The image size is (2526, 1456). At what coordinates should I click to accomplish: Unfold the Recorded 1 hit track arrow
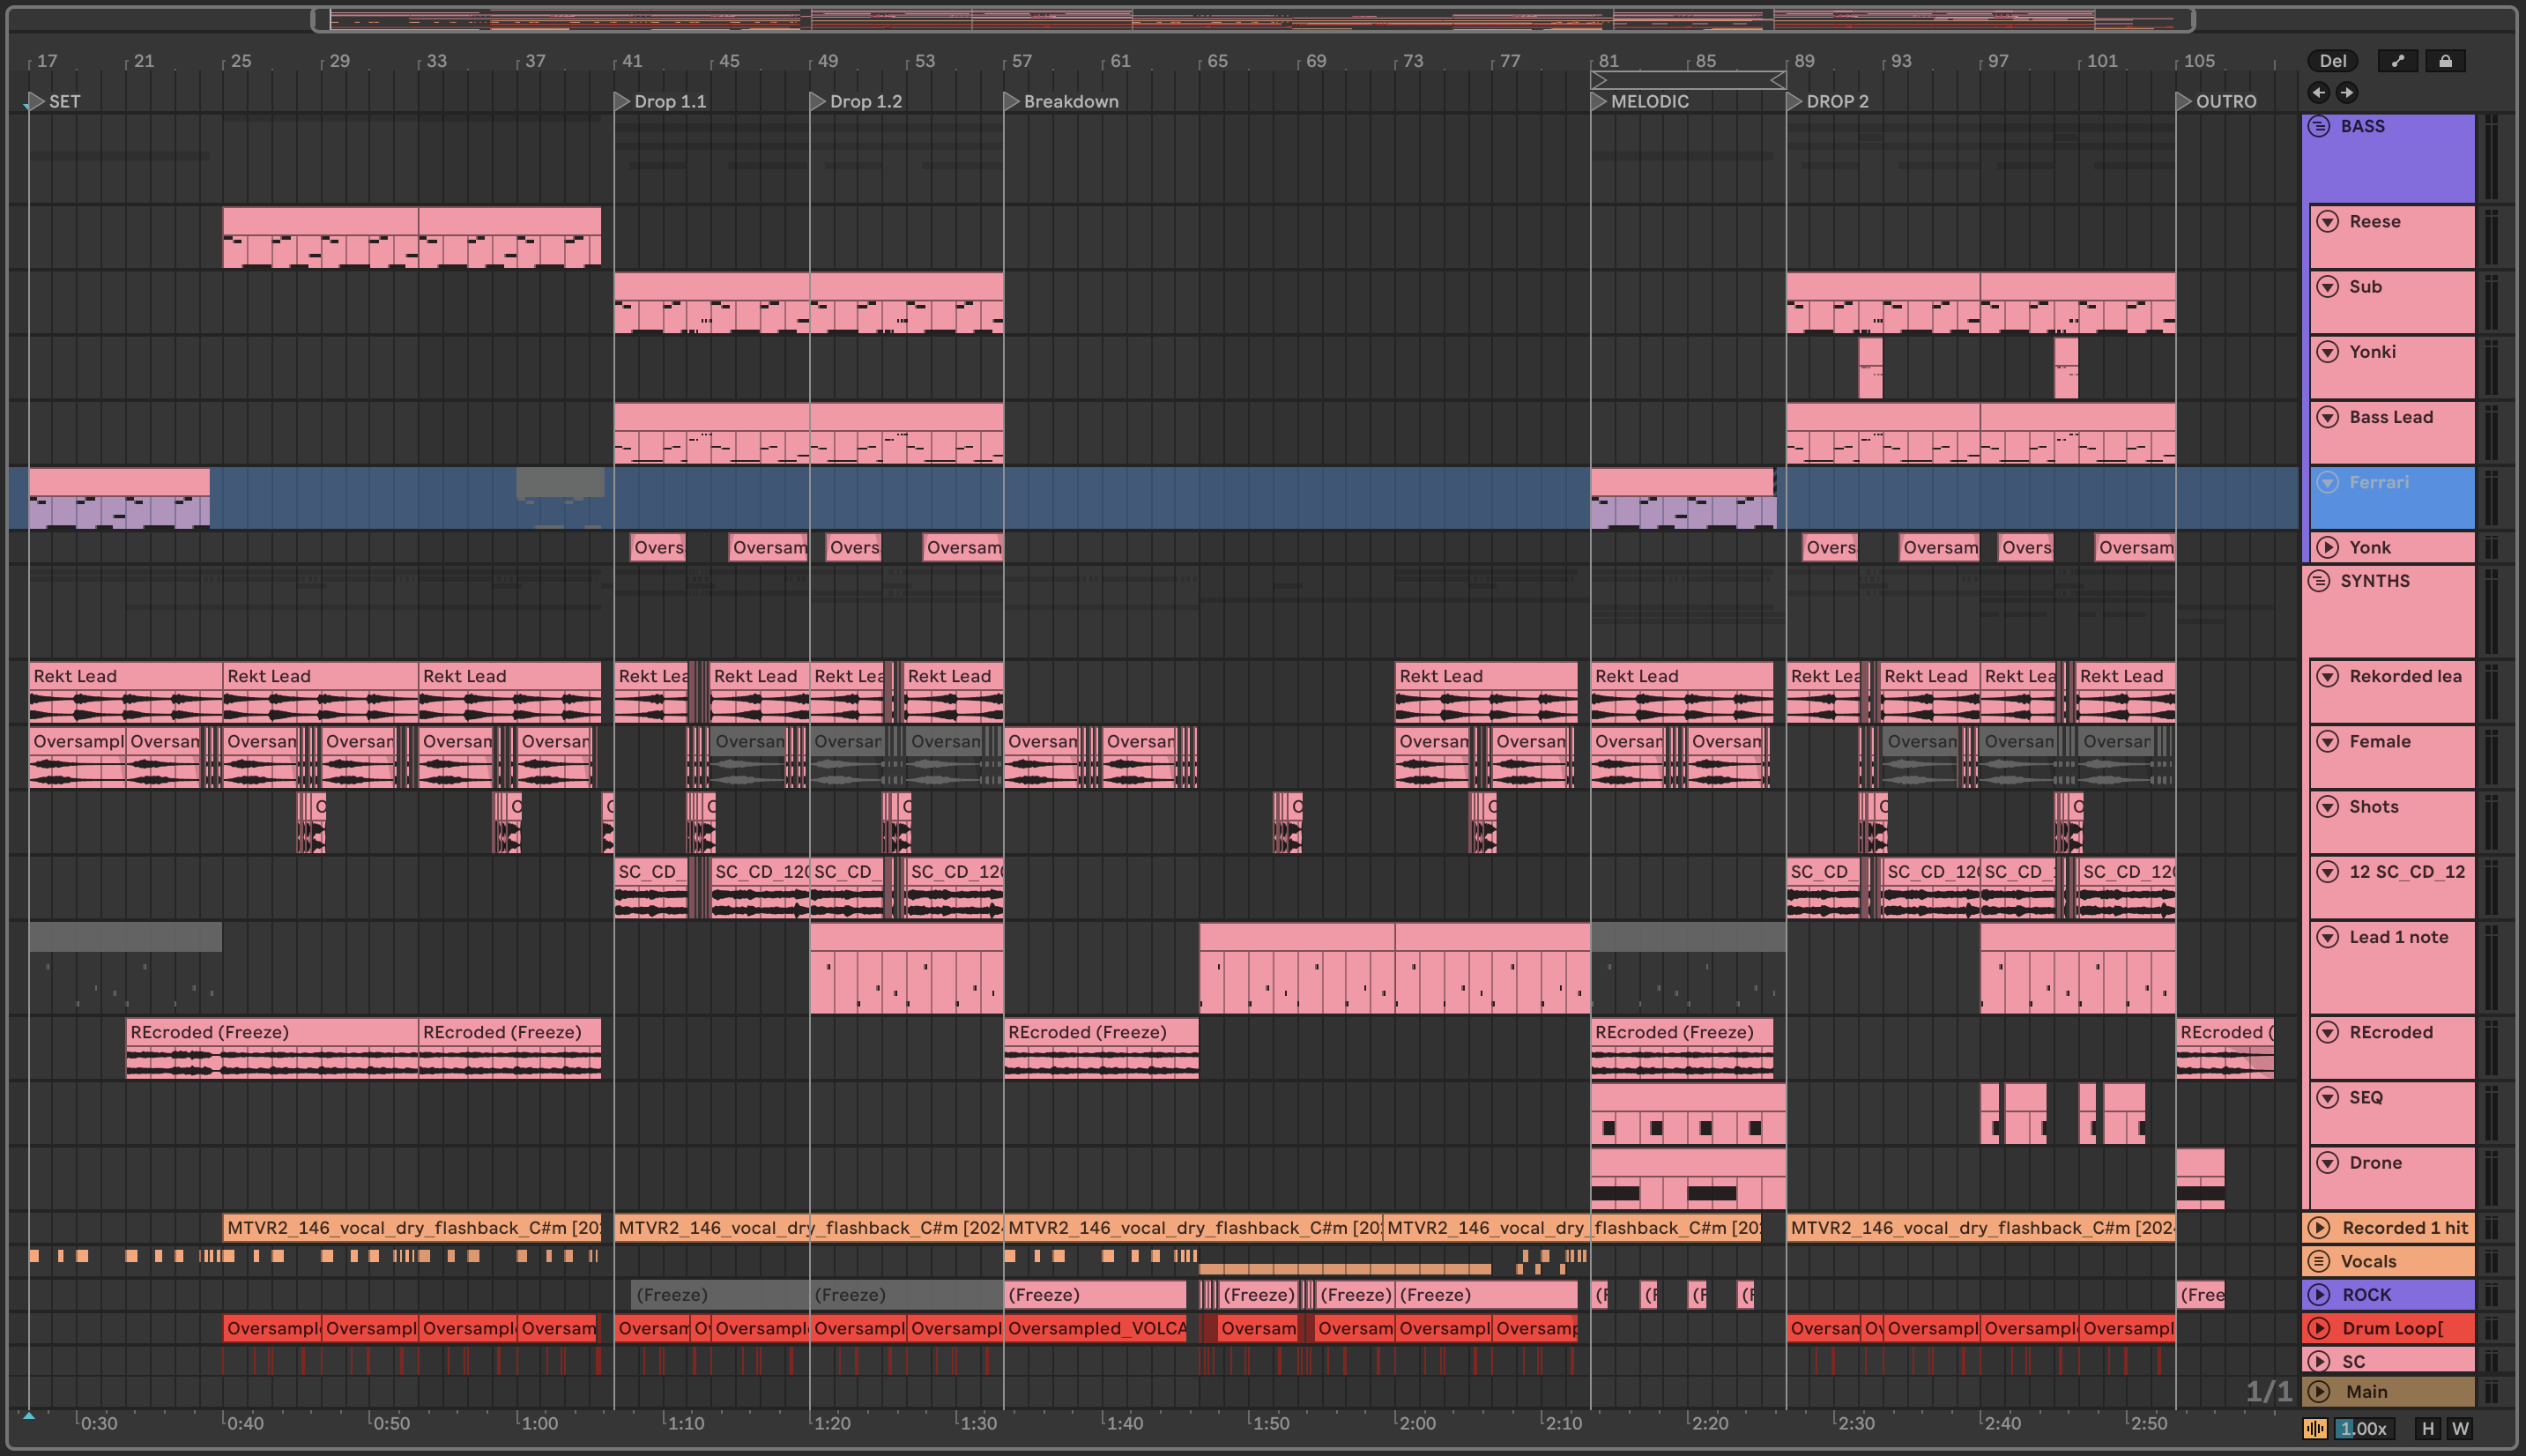click(x=2319, y=1227)
